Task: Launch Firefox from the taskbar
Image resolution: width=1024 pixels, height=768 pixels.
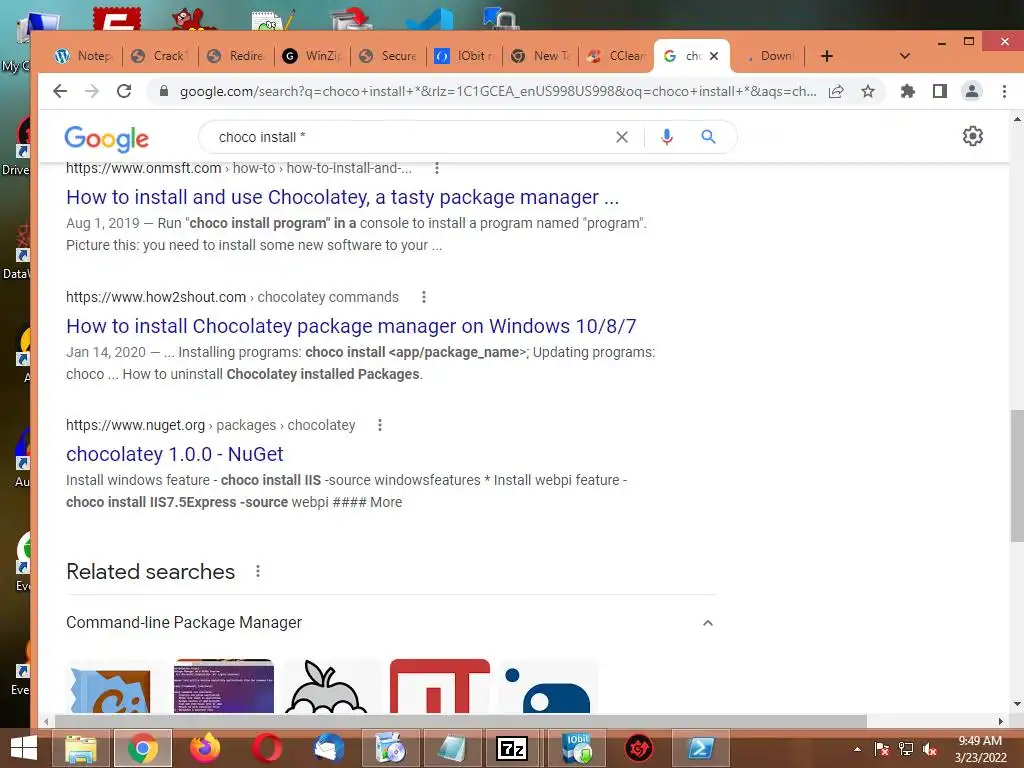Action: coord(204,749)
